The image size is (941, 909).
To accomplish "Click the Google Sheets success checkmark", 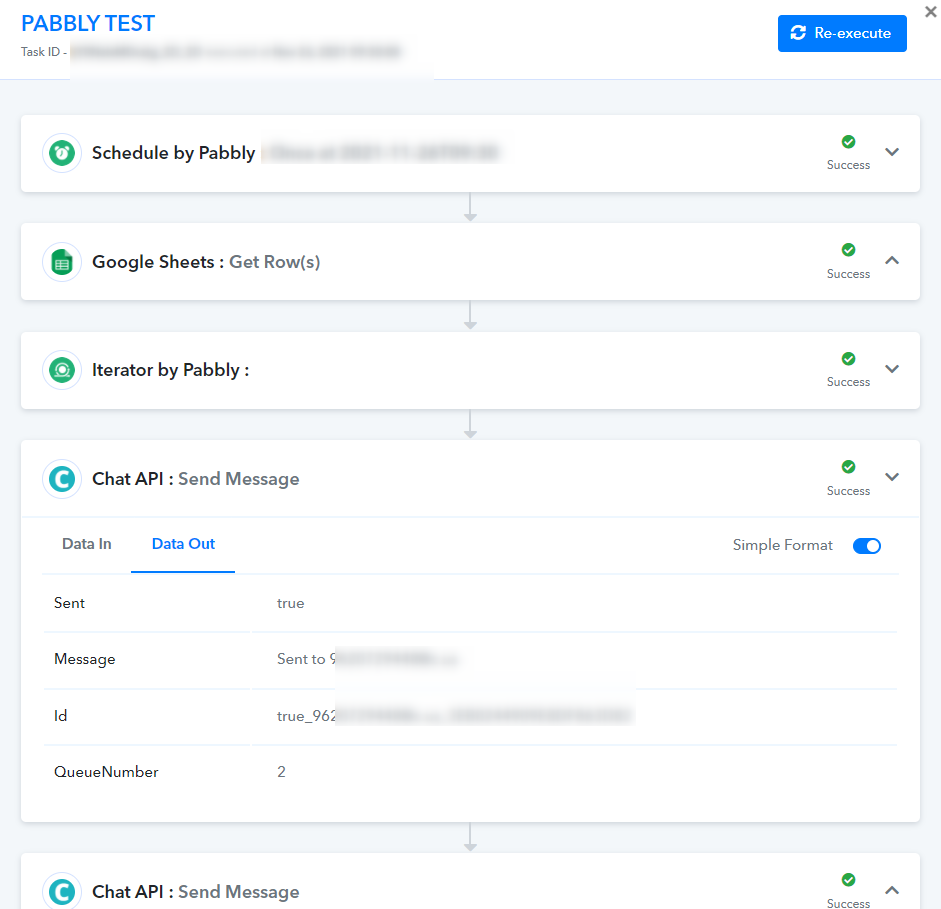I will tap(848, 250).
